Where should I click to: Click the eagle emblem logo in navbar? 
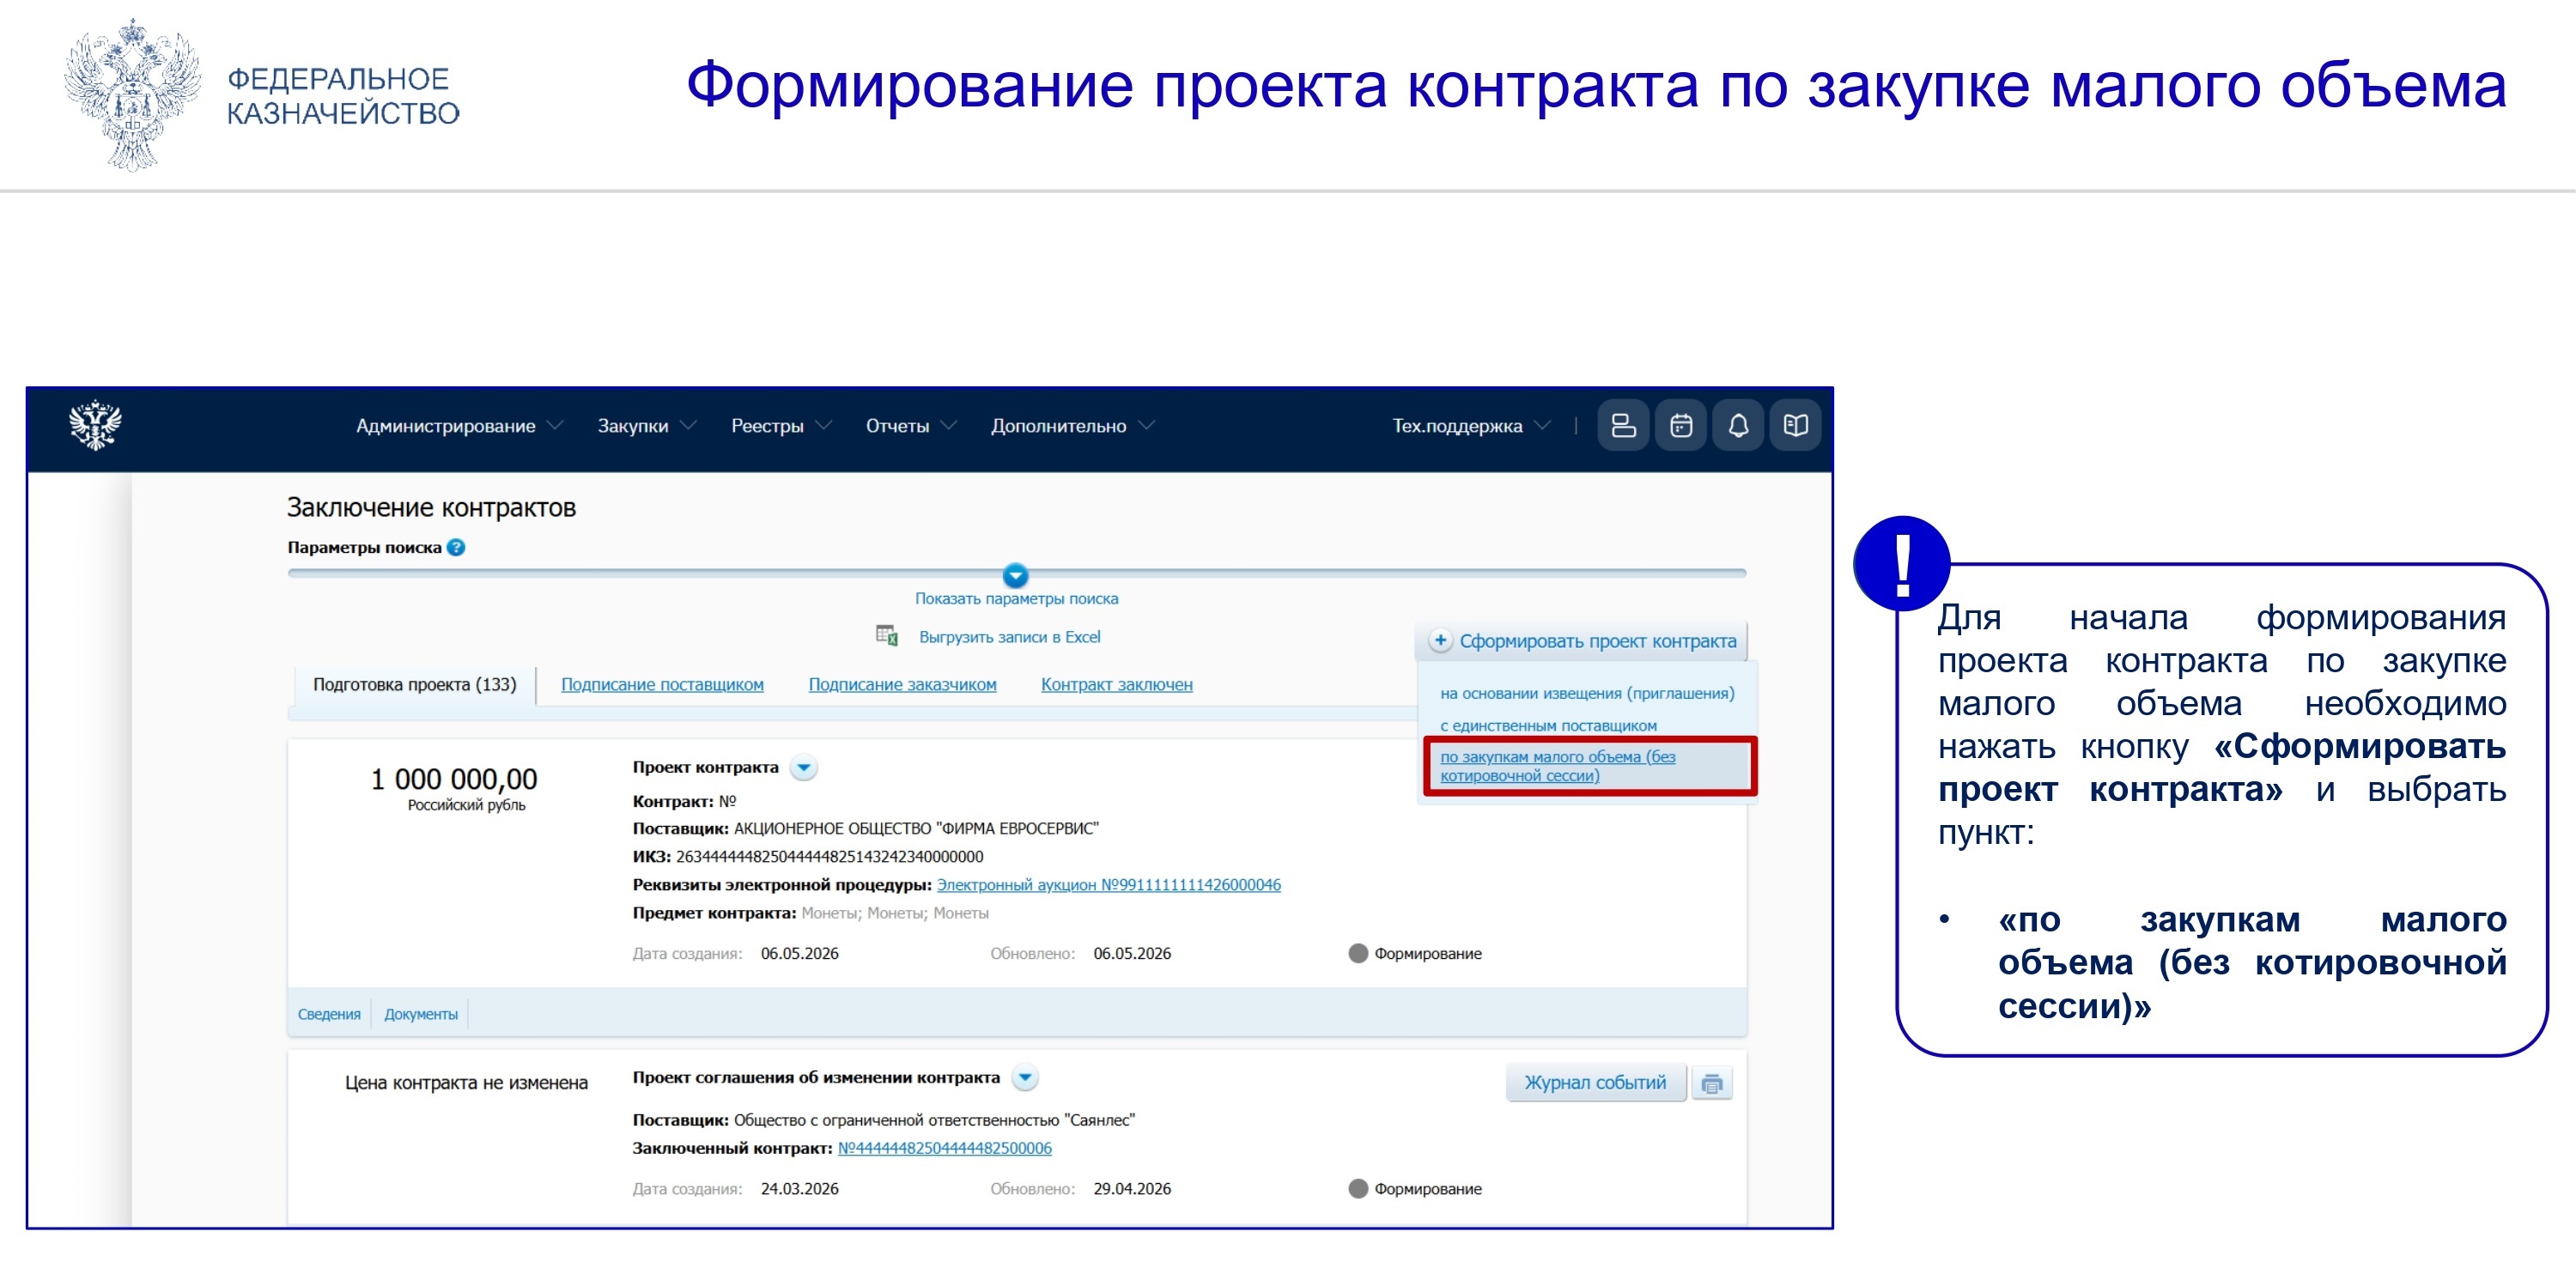click(x=95, y=425)
